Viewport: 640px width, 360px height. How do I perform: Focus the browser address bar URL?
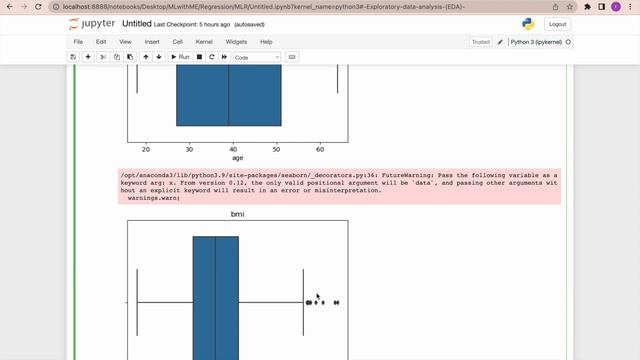coord(264,7)
